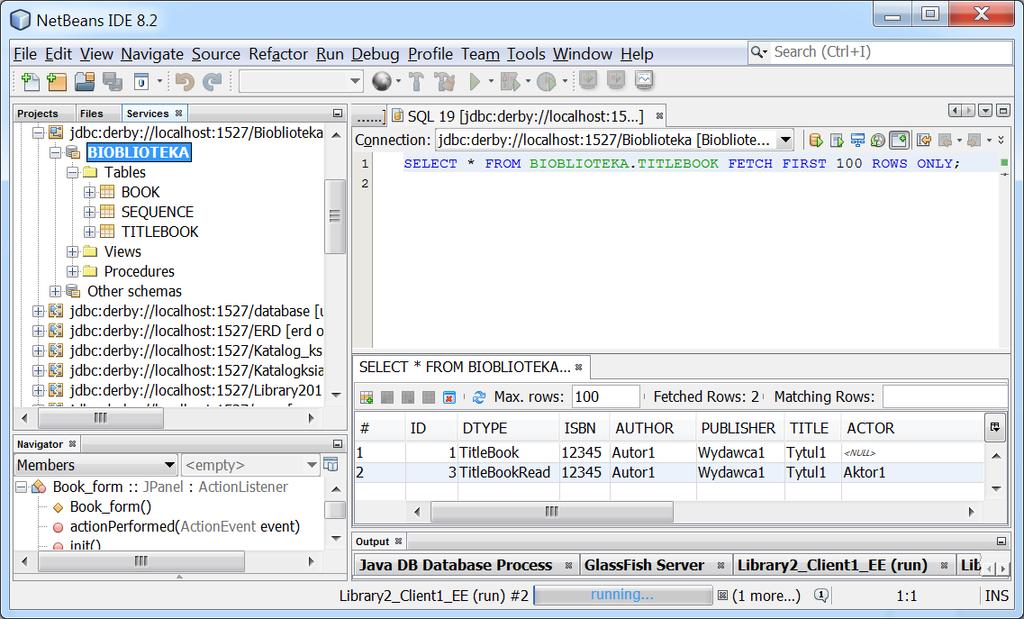Screen dimensions: 1024x619
Task: Click the Clean and Build icon
Action: click(445, 82)
